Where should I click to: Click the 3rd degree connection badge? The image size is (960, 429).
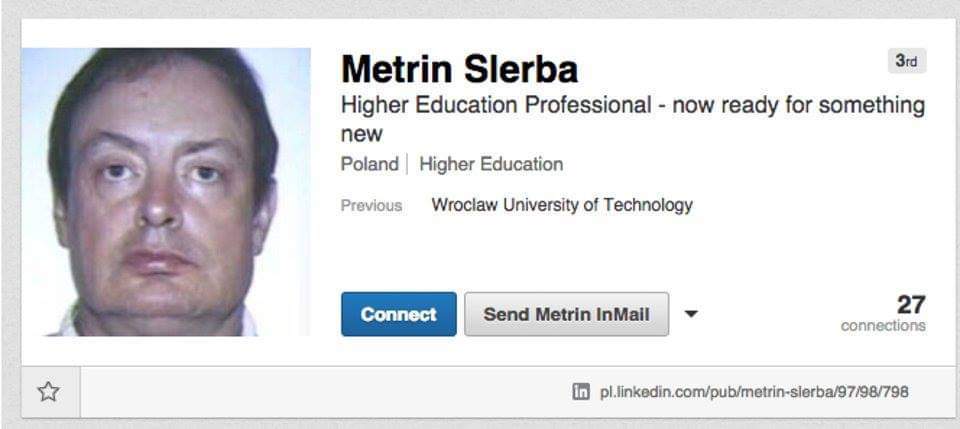(x=906, y=61)
